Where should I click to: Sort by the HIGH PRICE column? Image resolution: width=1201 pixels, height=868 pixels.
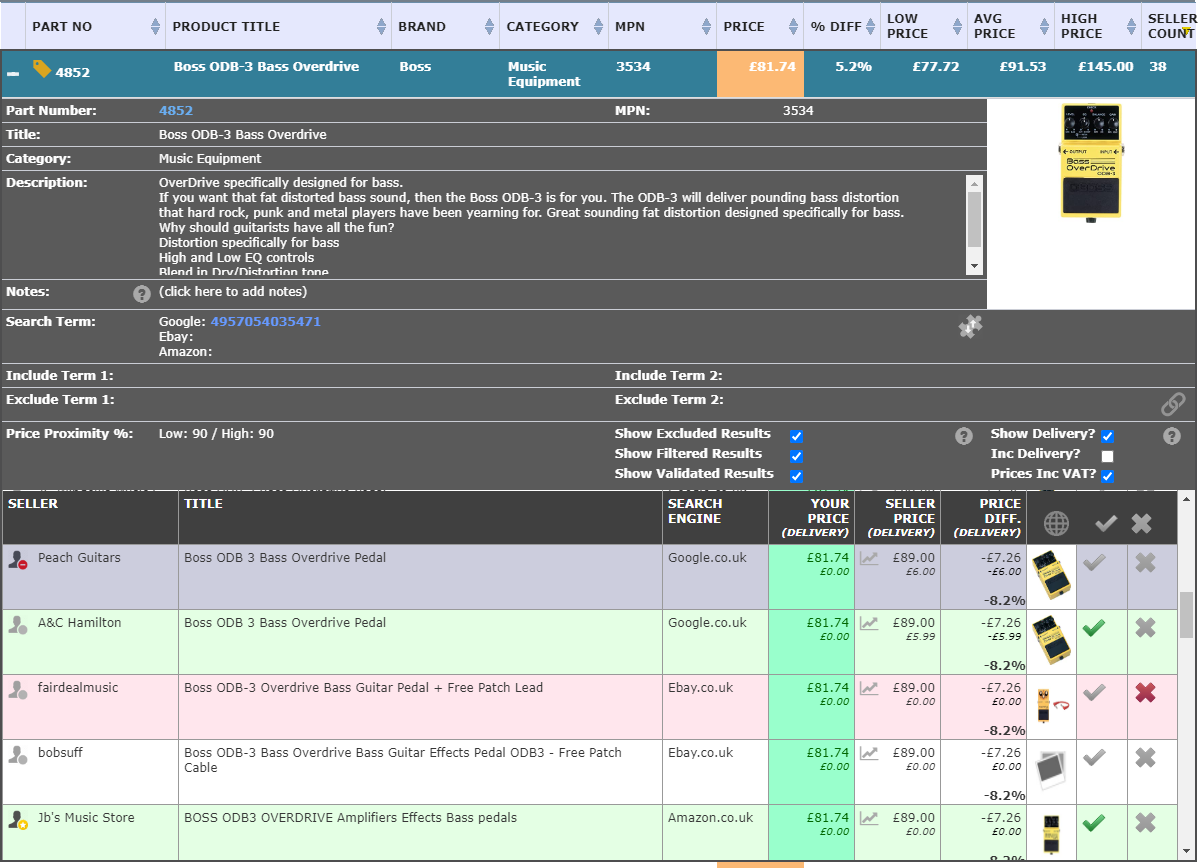tap(1097, 27)
